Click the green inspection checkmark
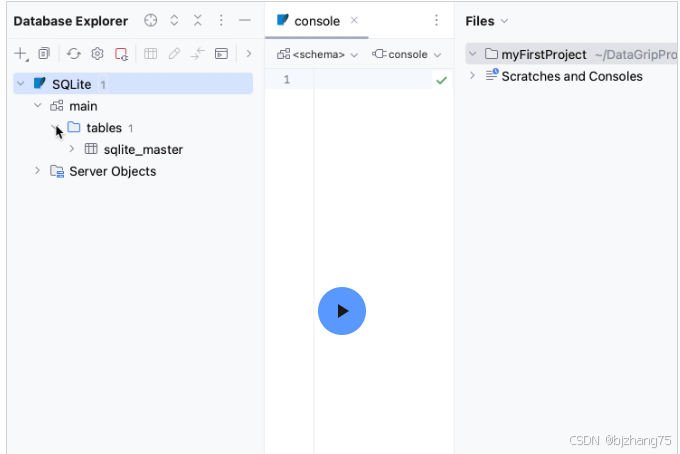This screenshot has height=454, width=680. click(441, 80)
